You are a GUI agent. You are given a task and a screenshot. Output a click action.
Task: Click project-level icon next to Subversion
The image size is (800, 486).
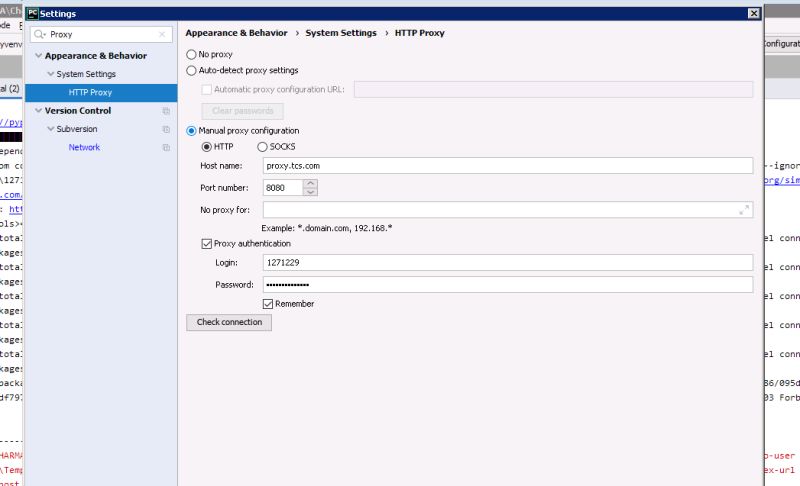(166, 129)
